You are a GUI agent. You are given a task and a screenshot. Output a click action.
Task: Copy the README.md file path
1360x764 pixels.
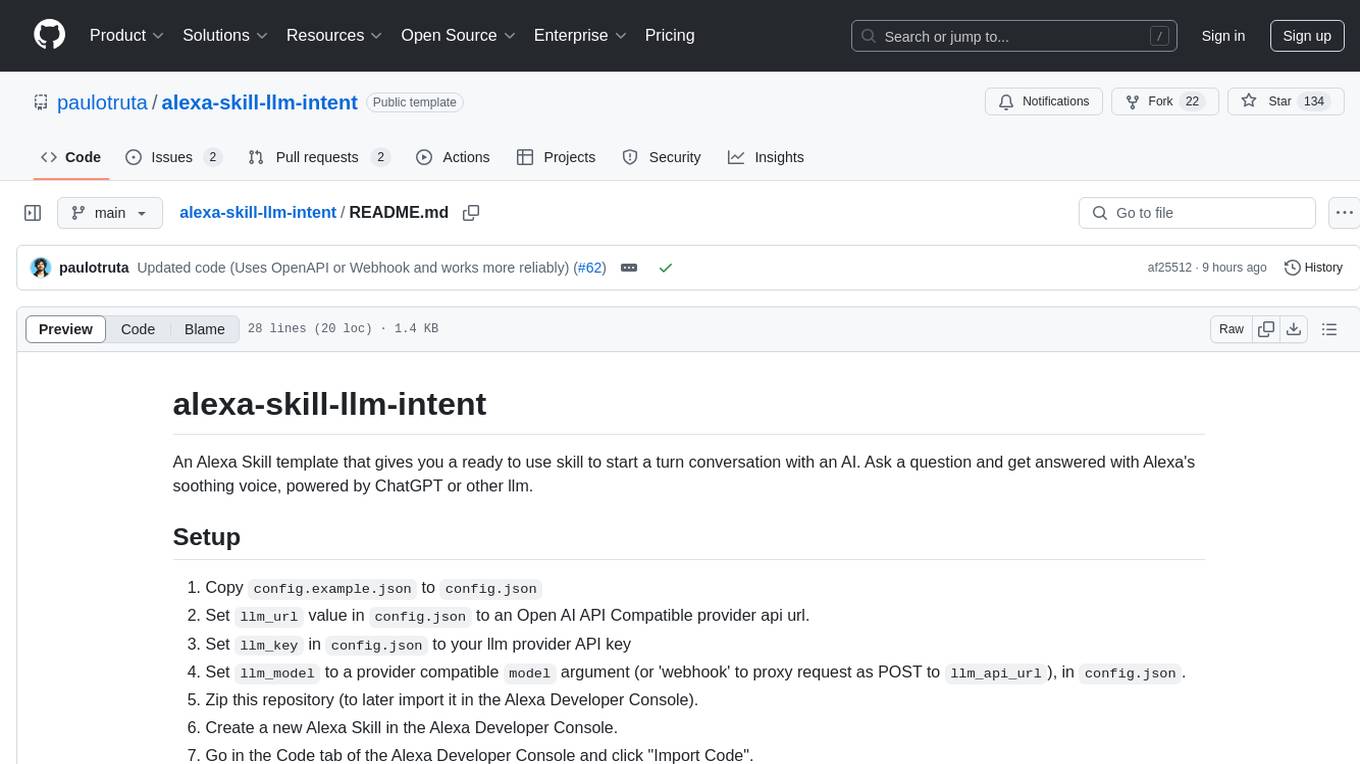(471, 213)
